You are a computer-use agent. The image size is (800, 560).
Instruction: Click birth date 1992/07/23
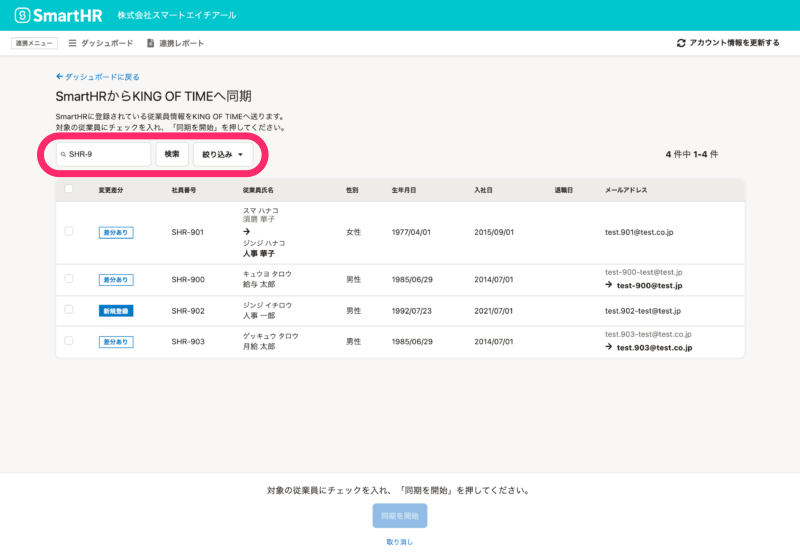tap(412, 311)
